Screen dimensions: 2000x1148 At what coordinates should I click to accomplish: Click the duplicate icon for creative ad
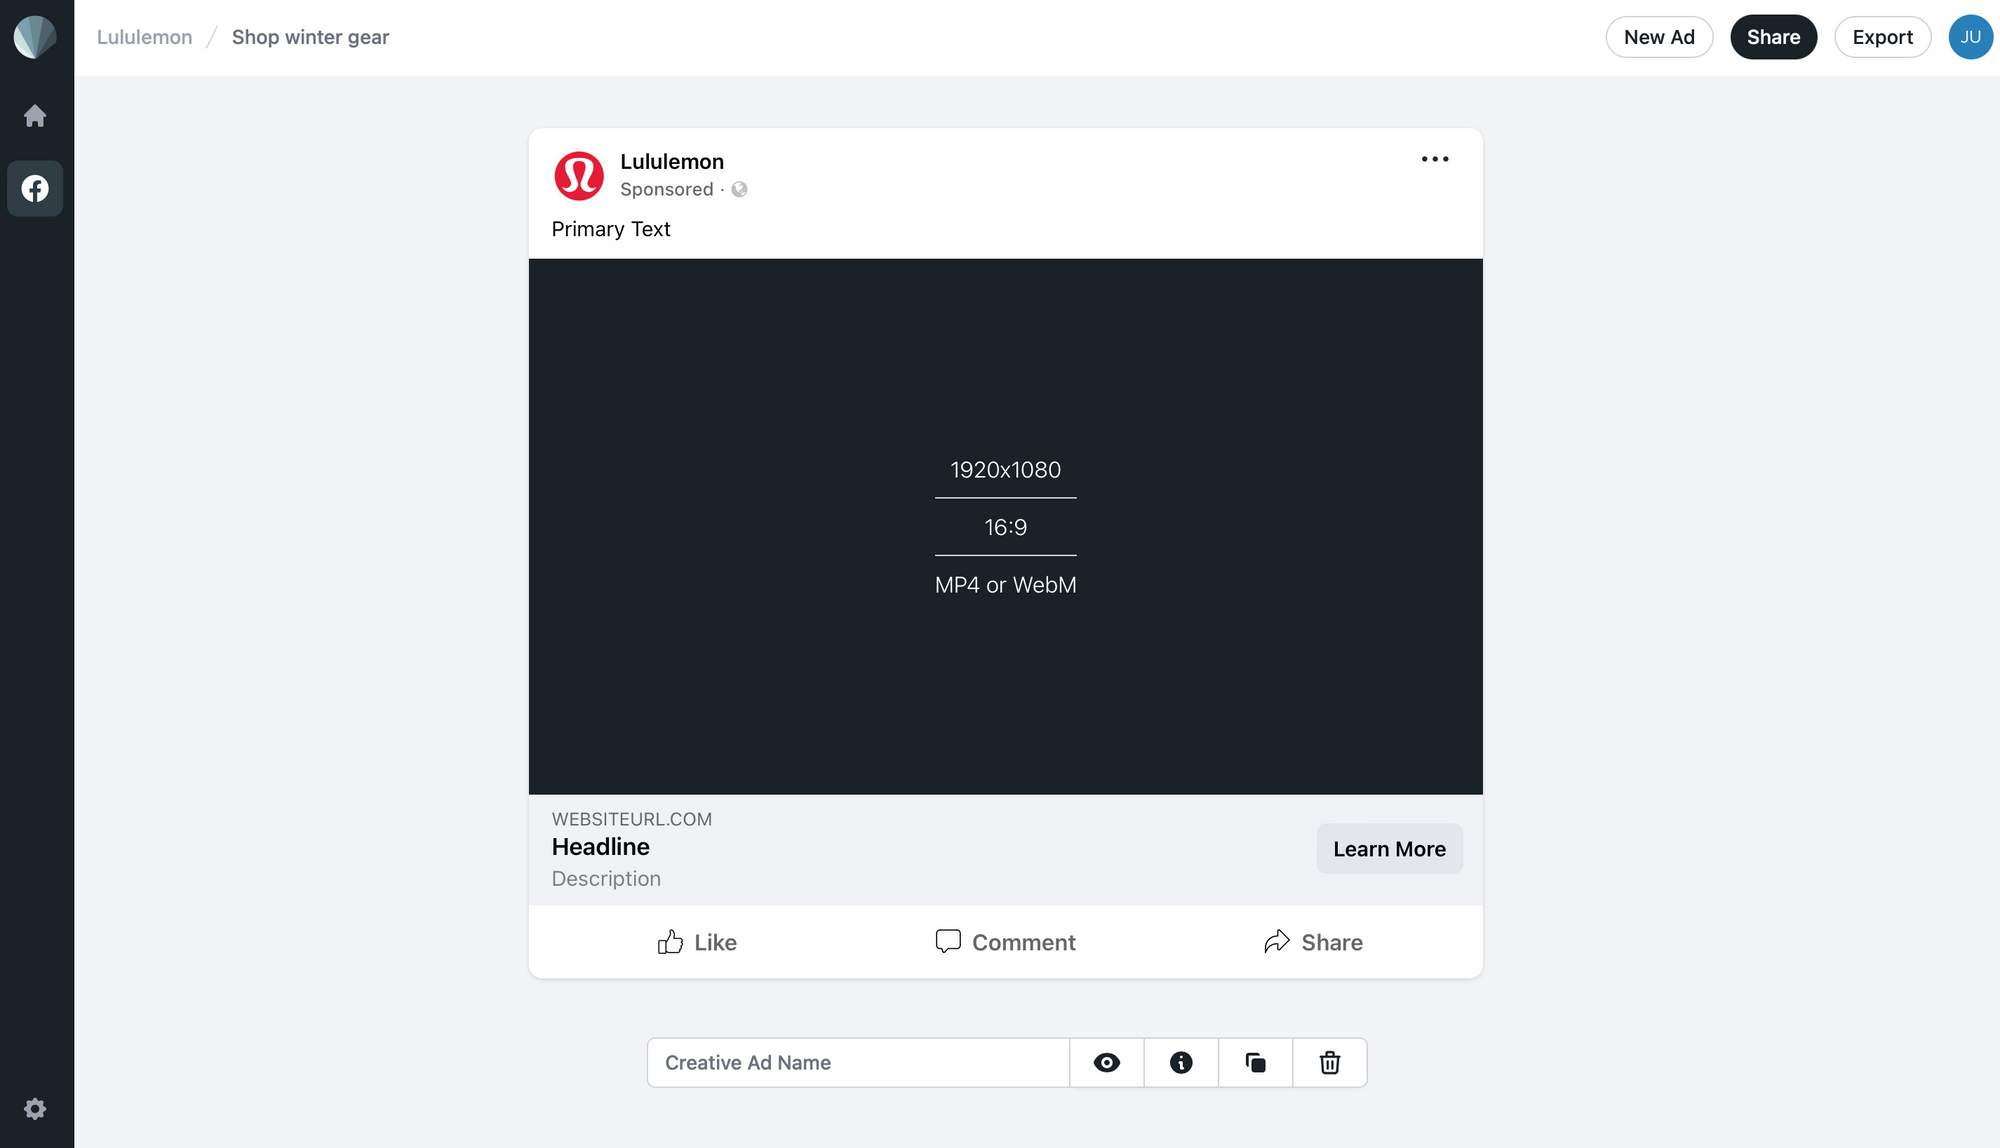click(1255, 1063)
